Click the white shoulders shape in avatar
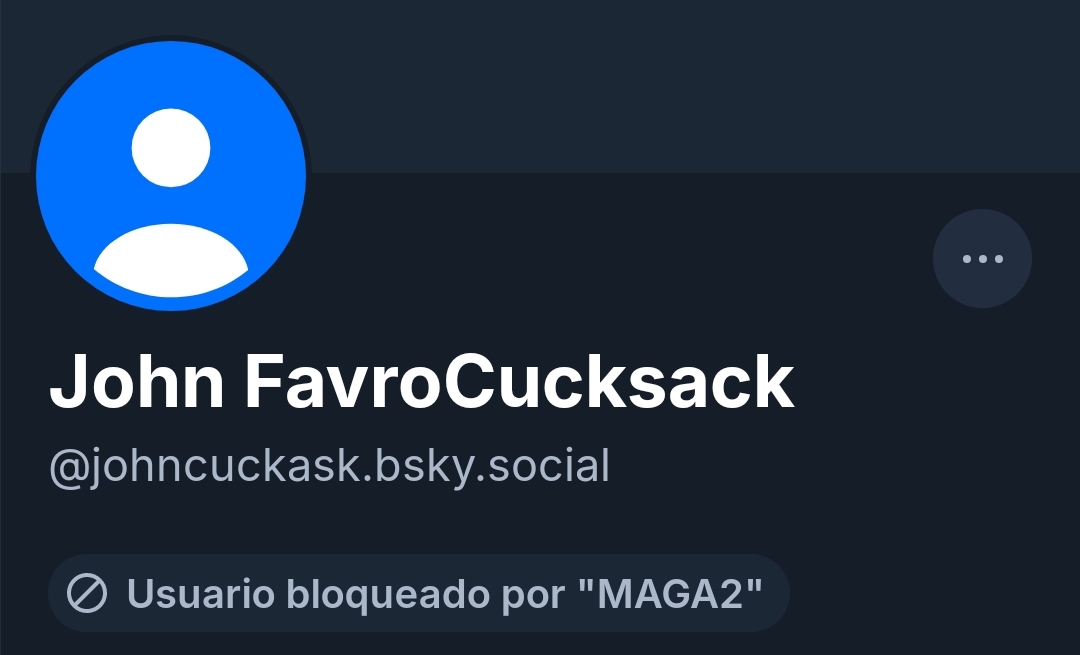1080x655 pixels. coord(171,260)
